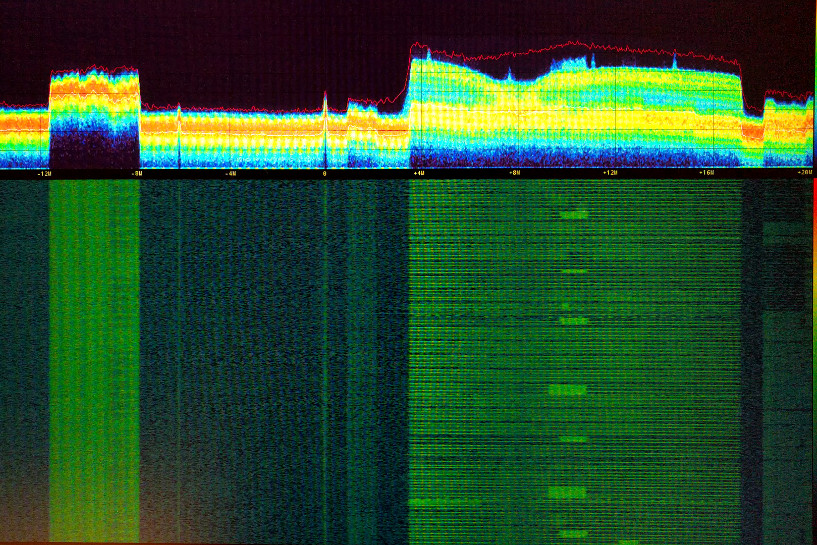Click the 0 center frequency label
Screen dimensions: 817x545
325,174
